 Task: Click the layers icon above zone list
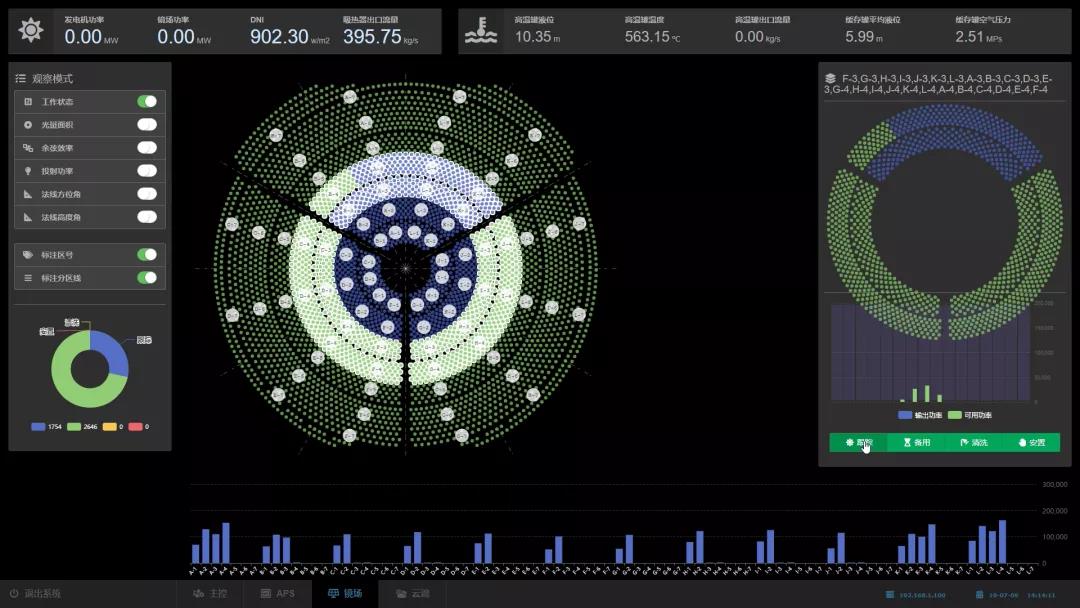click(830, 78)
